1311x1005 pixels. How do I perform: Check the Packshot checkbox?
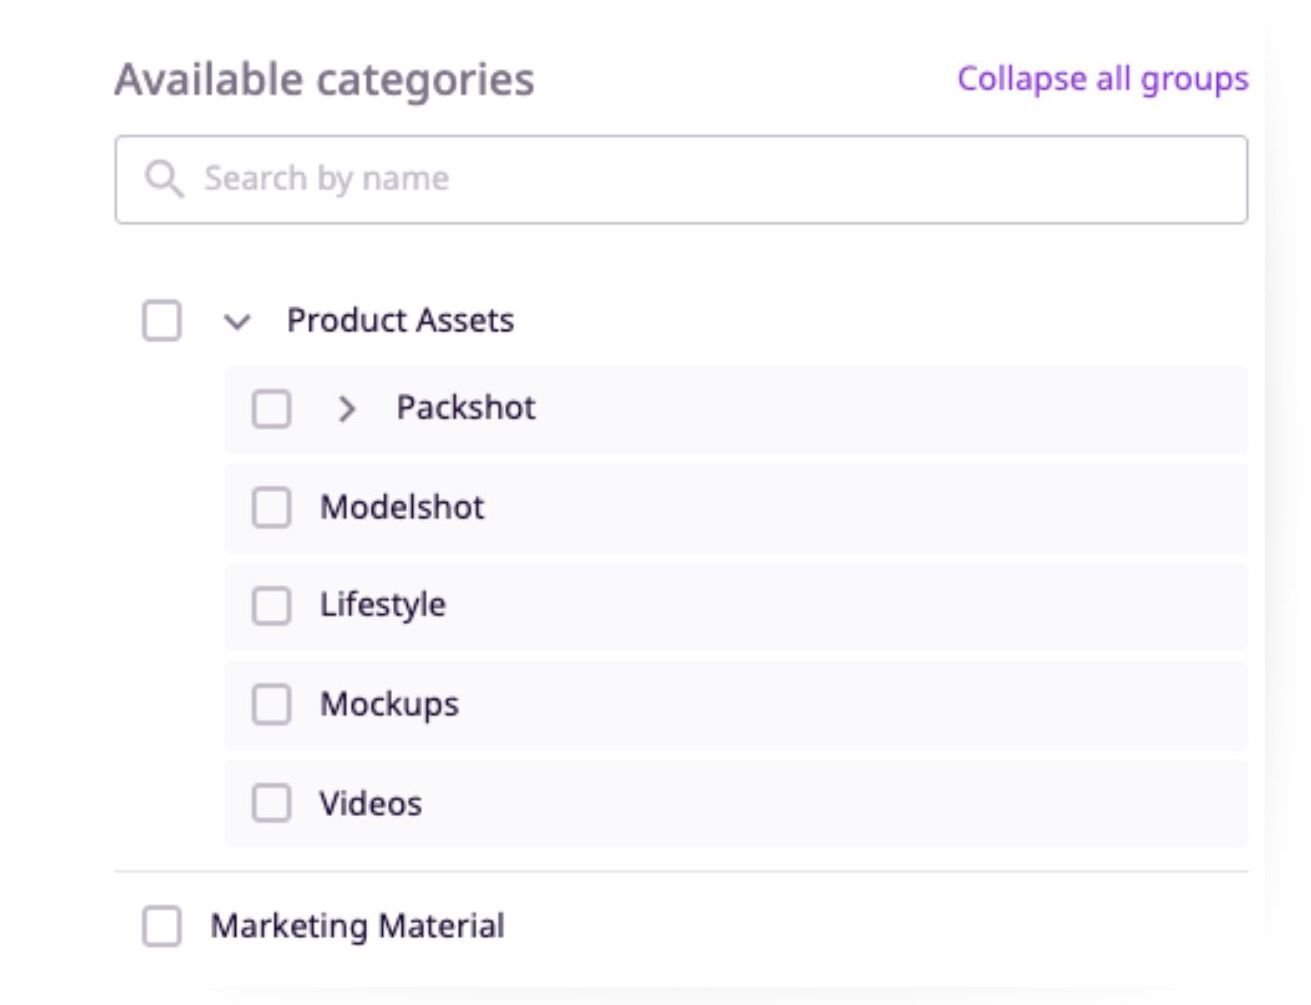(x=270, y=407)
